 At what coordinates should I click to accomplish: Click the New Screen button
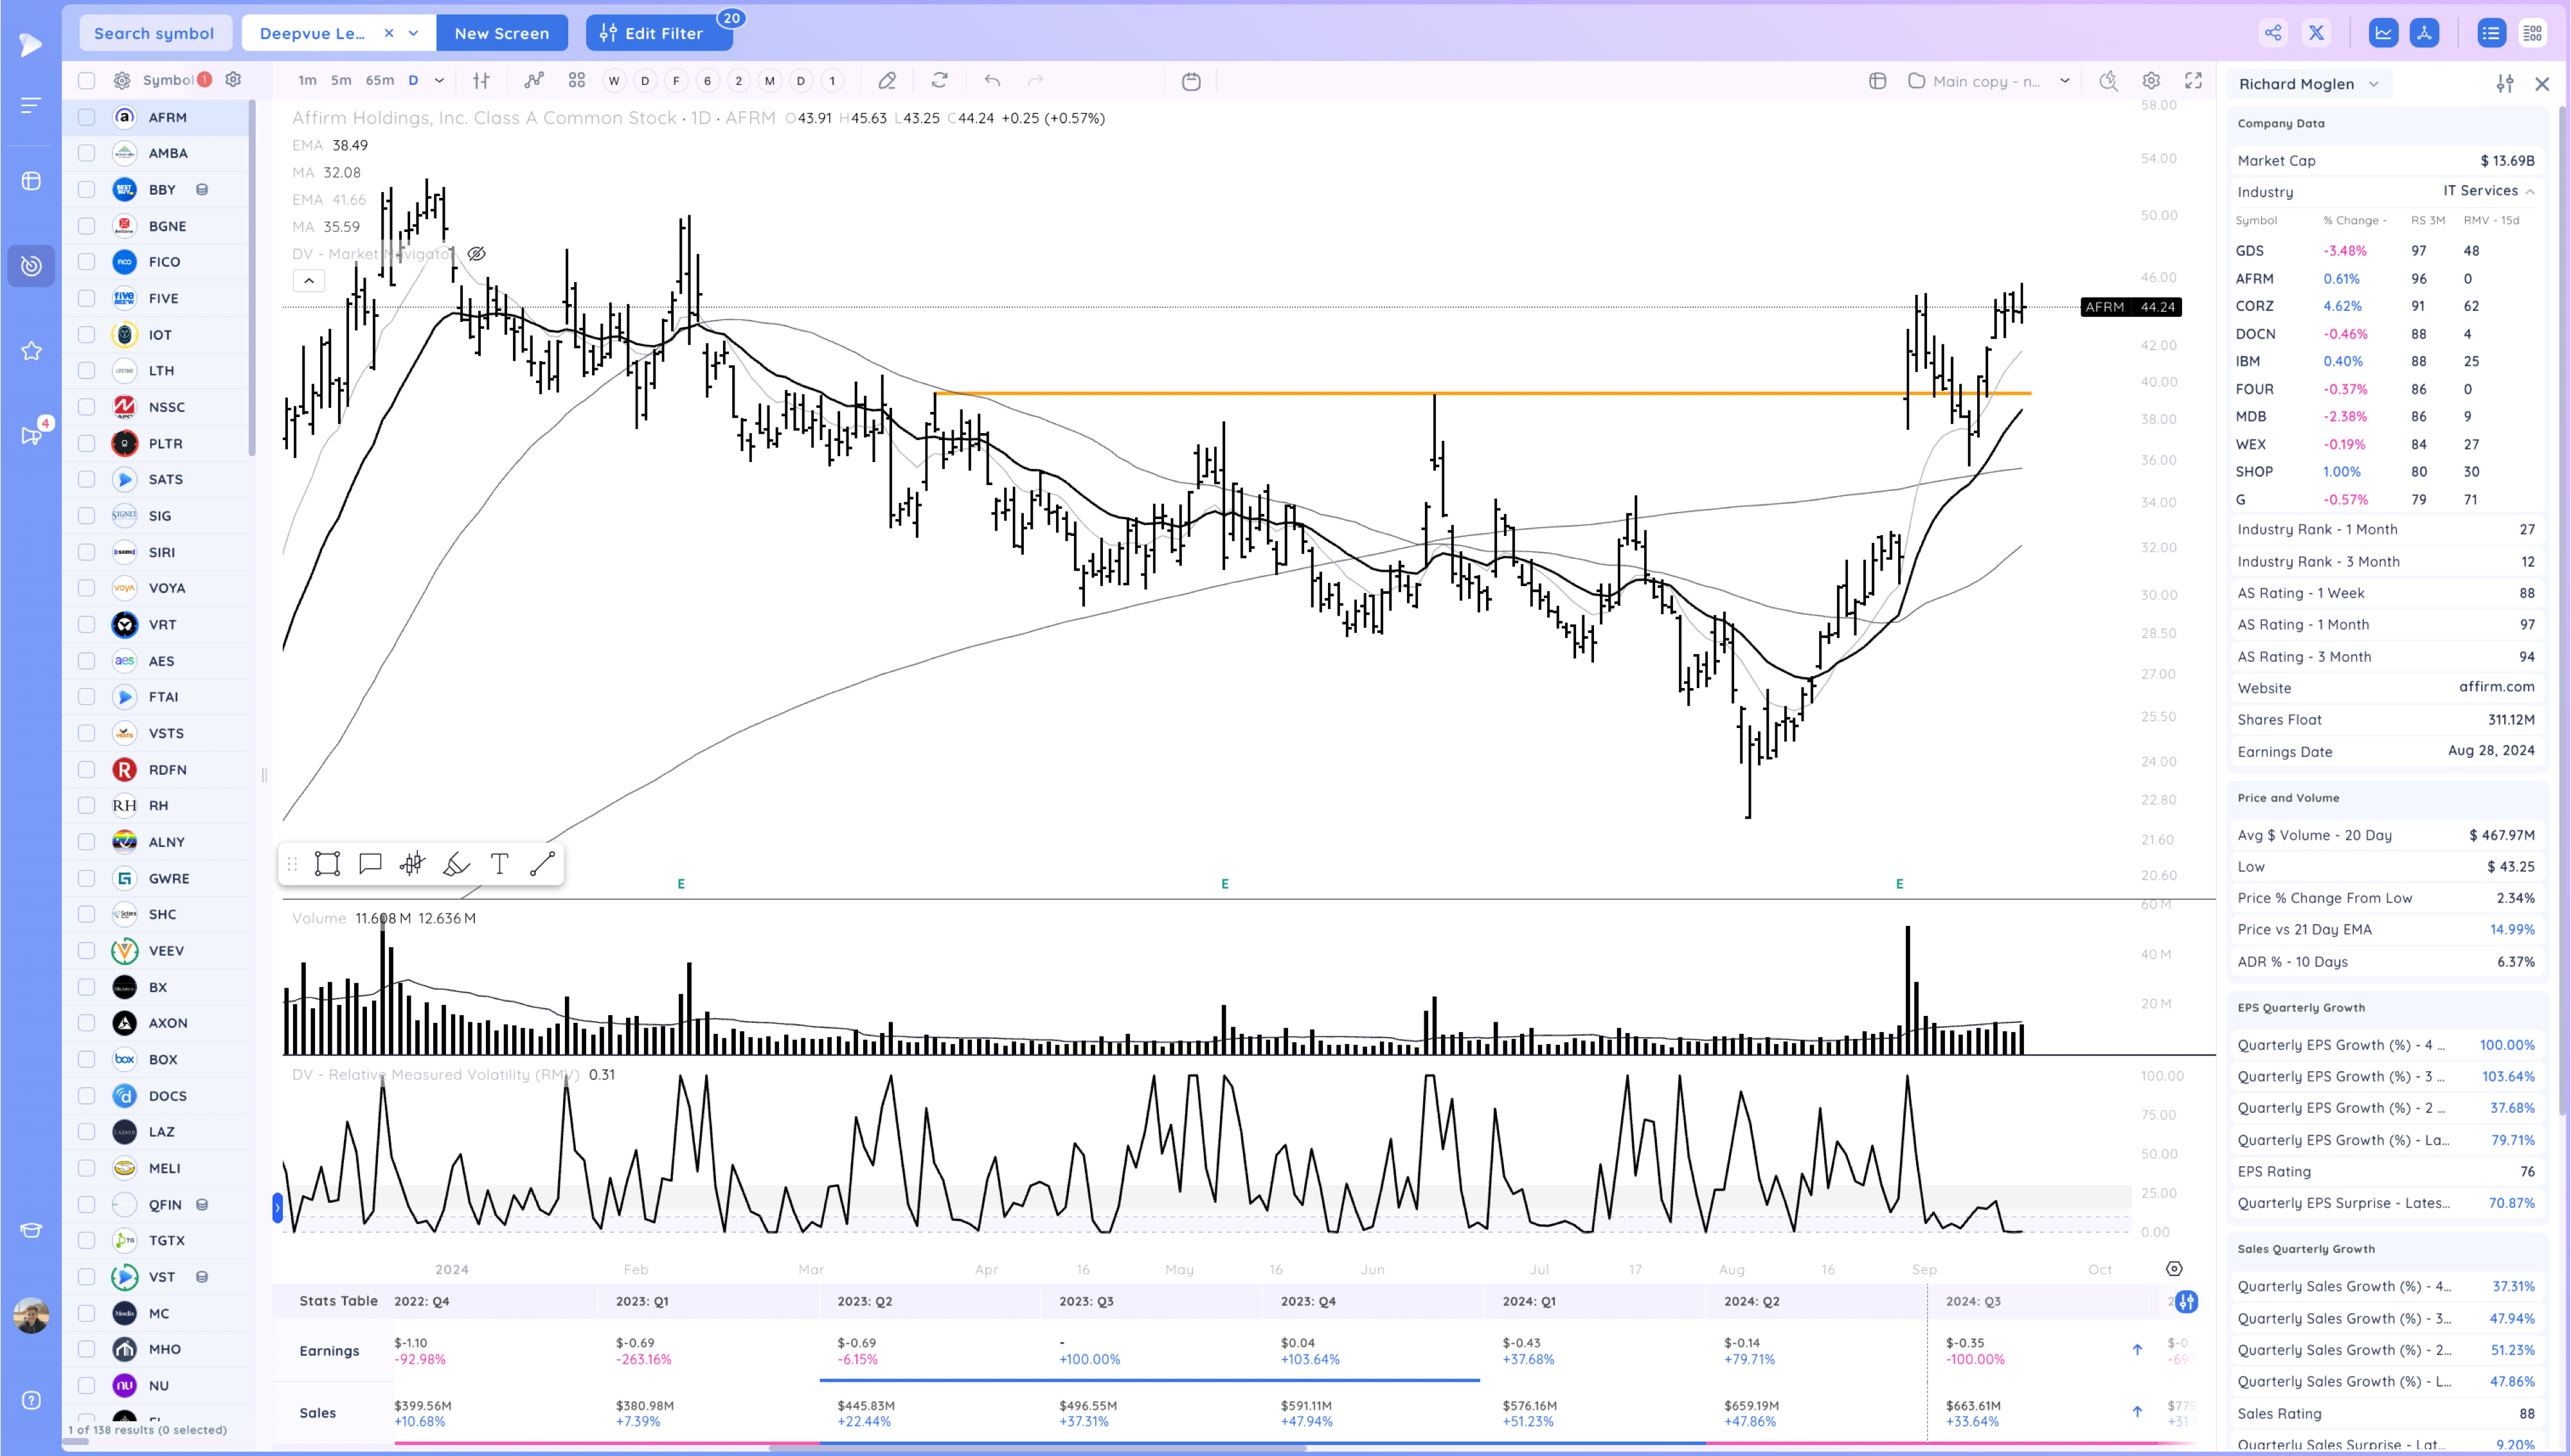pyautogui.click(x=501, y=33)
